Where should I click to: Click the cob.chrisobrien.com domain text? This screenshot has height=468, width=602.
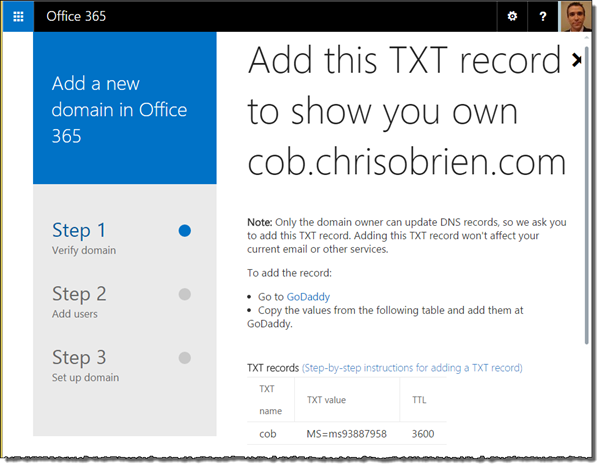[407, 162]
